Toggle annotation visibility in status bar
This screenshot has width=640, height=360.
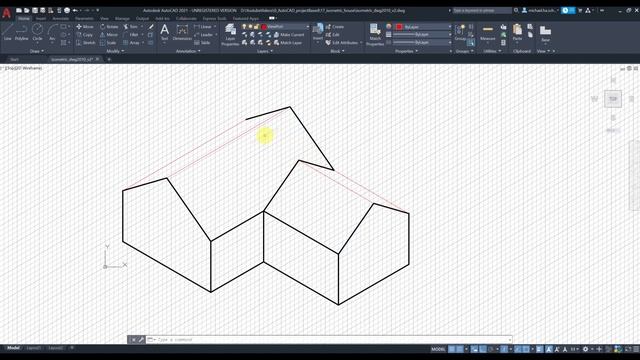(x=549, y=349)
